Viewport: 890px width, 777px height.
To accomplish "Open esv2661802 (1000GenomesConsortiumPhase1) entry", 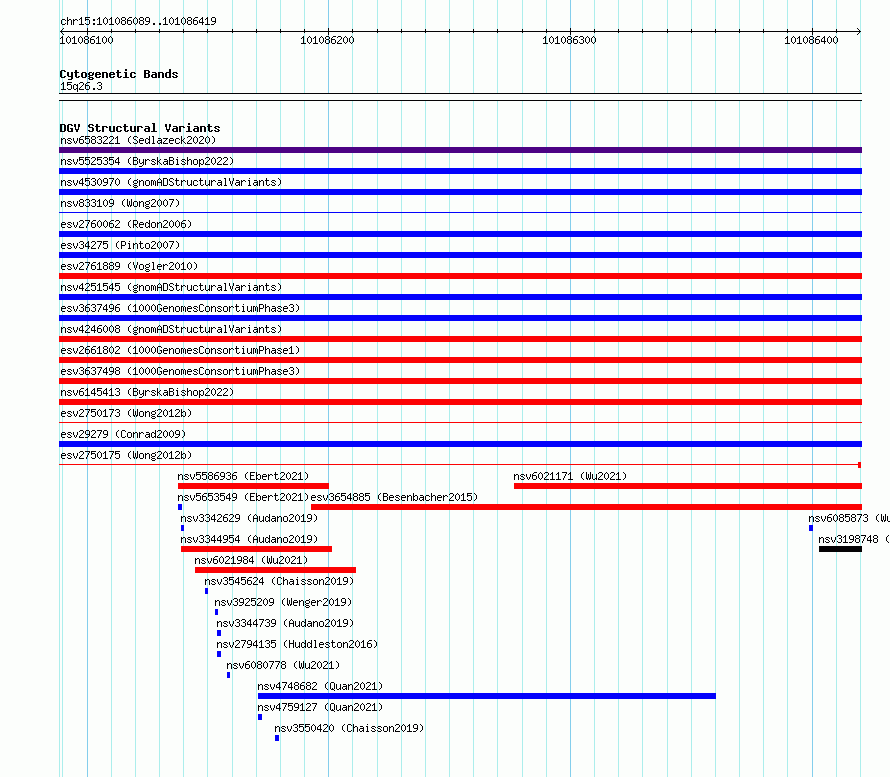I will point(180,350).
